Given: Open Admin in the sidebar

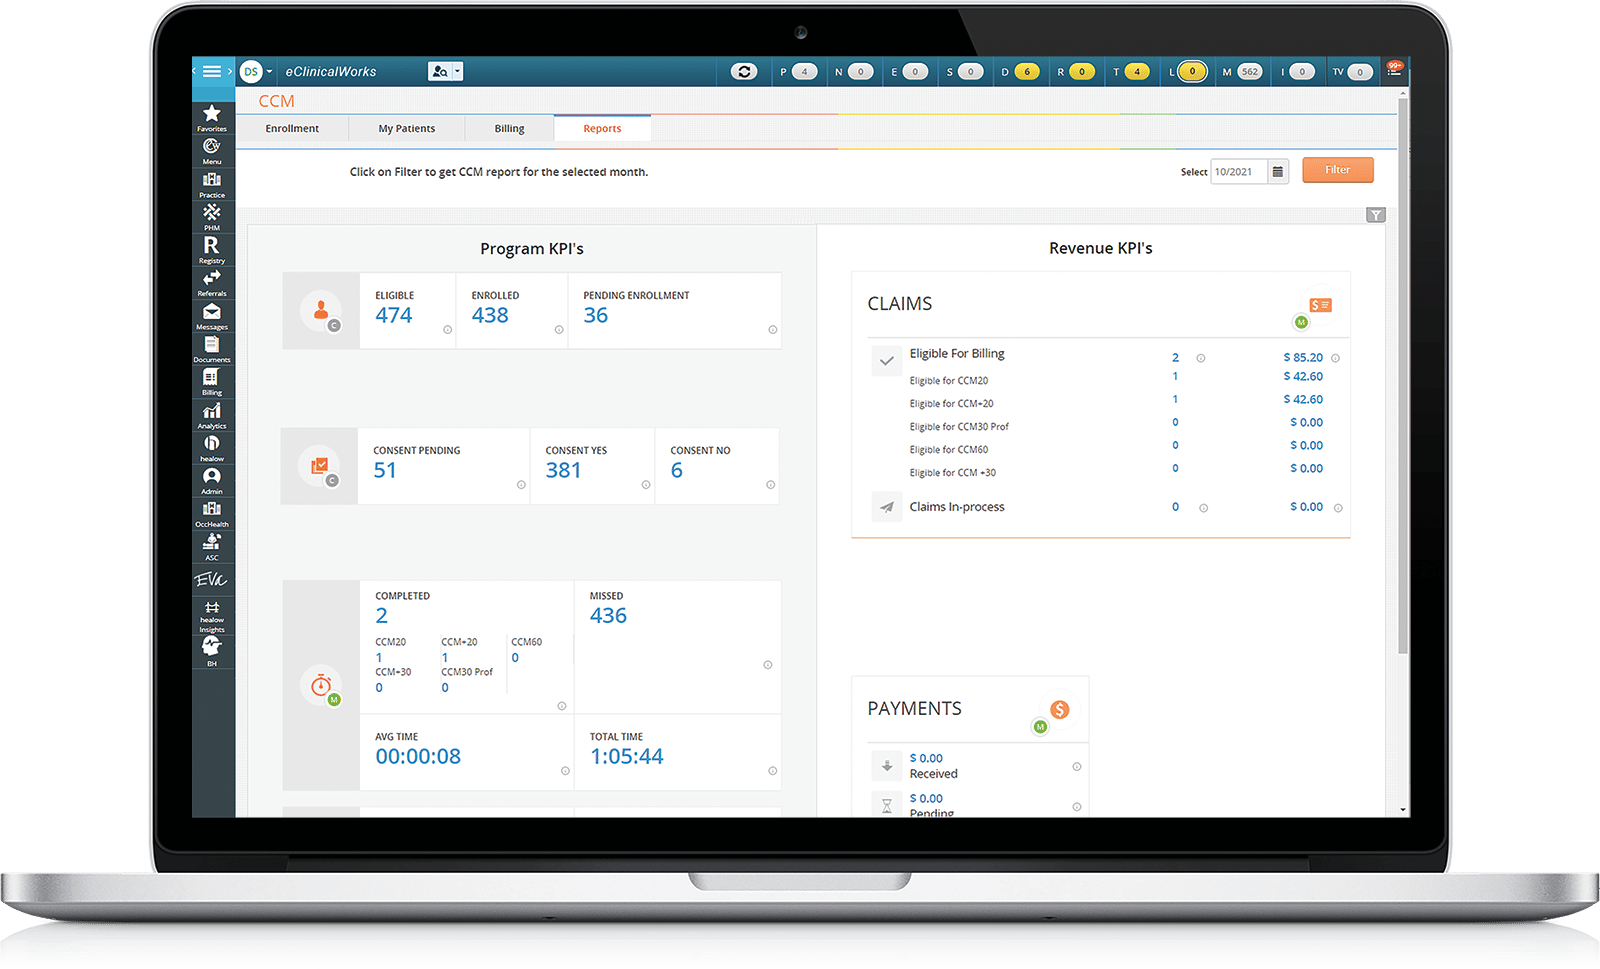Looking at the screenshot, I should pos(212,480).
